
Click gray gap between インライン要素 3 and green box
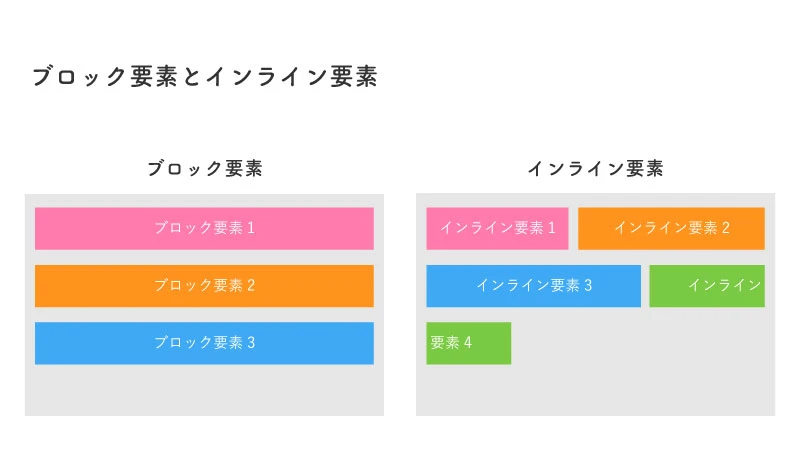coord(645,286)
